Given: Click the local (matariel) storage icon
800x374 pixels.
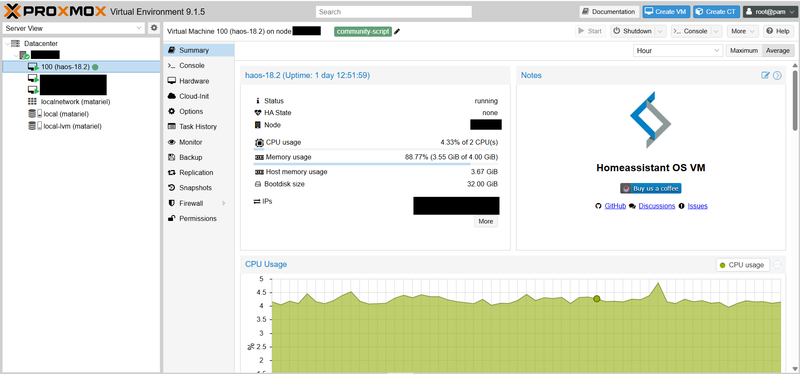Looking at the screenshot, I should pyautogui.click(x=35, y=114).
